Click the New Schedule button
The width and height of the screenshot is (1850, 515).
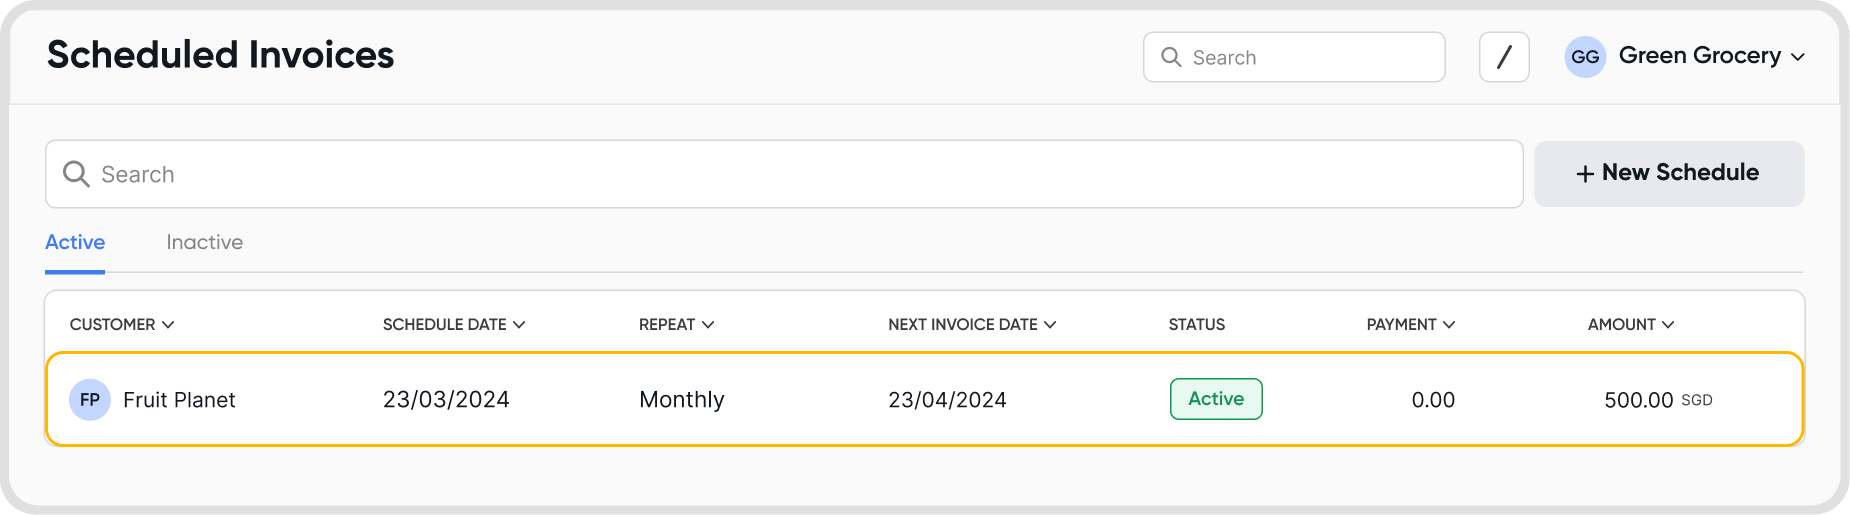1669,173
